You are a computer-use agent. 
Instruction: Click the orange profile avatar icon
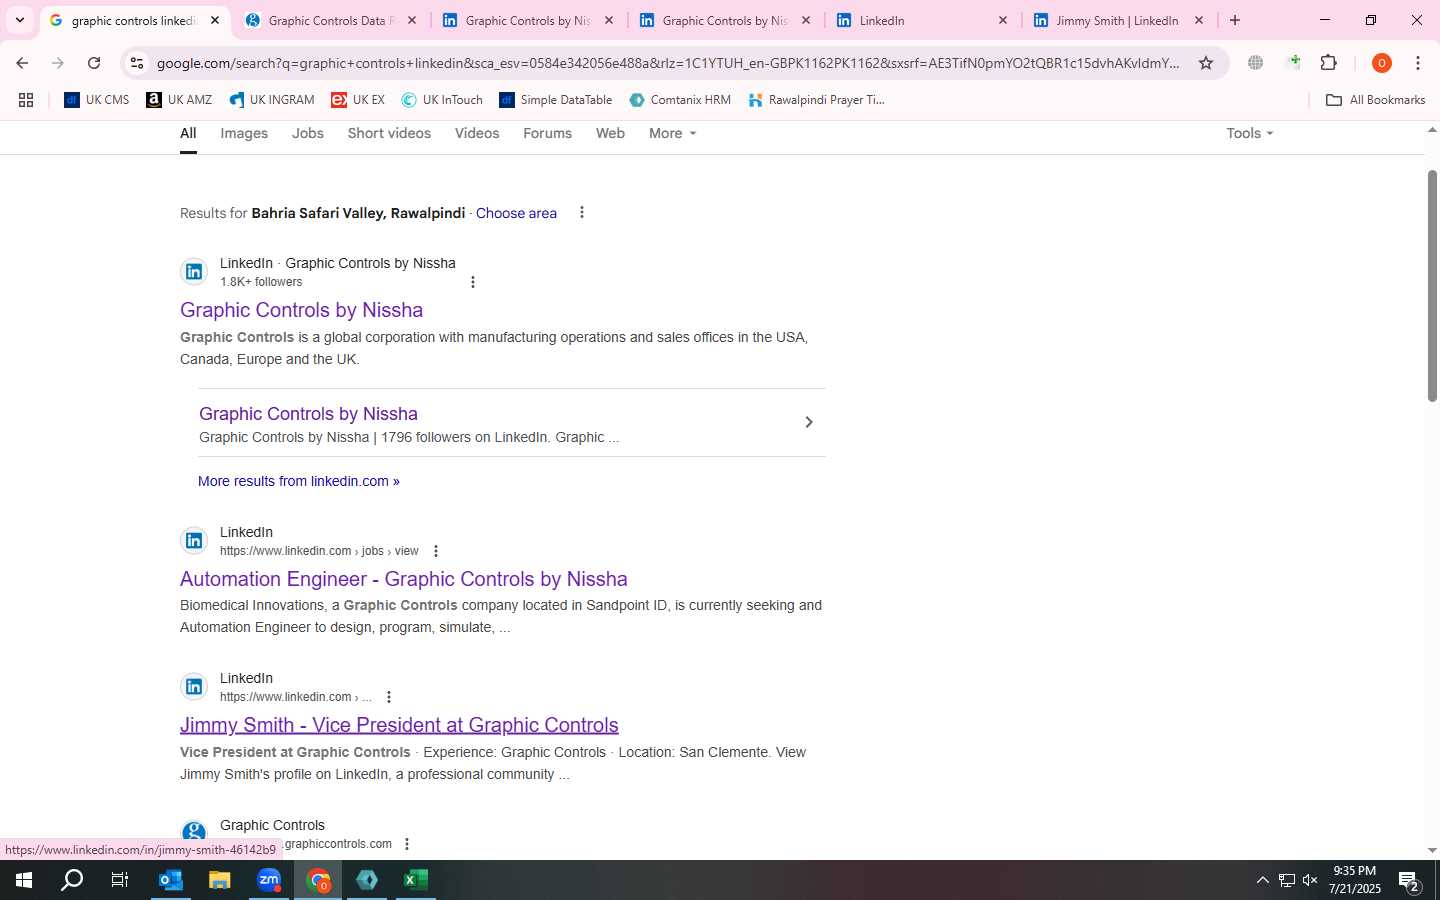point(1382,63)
